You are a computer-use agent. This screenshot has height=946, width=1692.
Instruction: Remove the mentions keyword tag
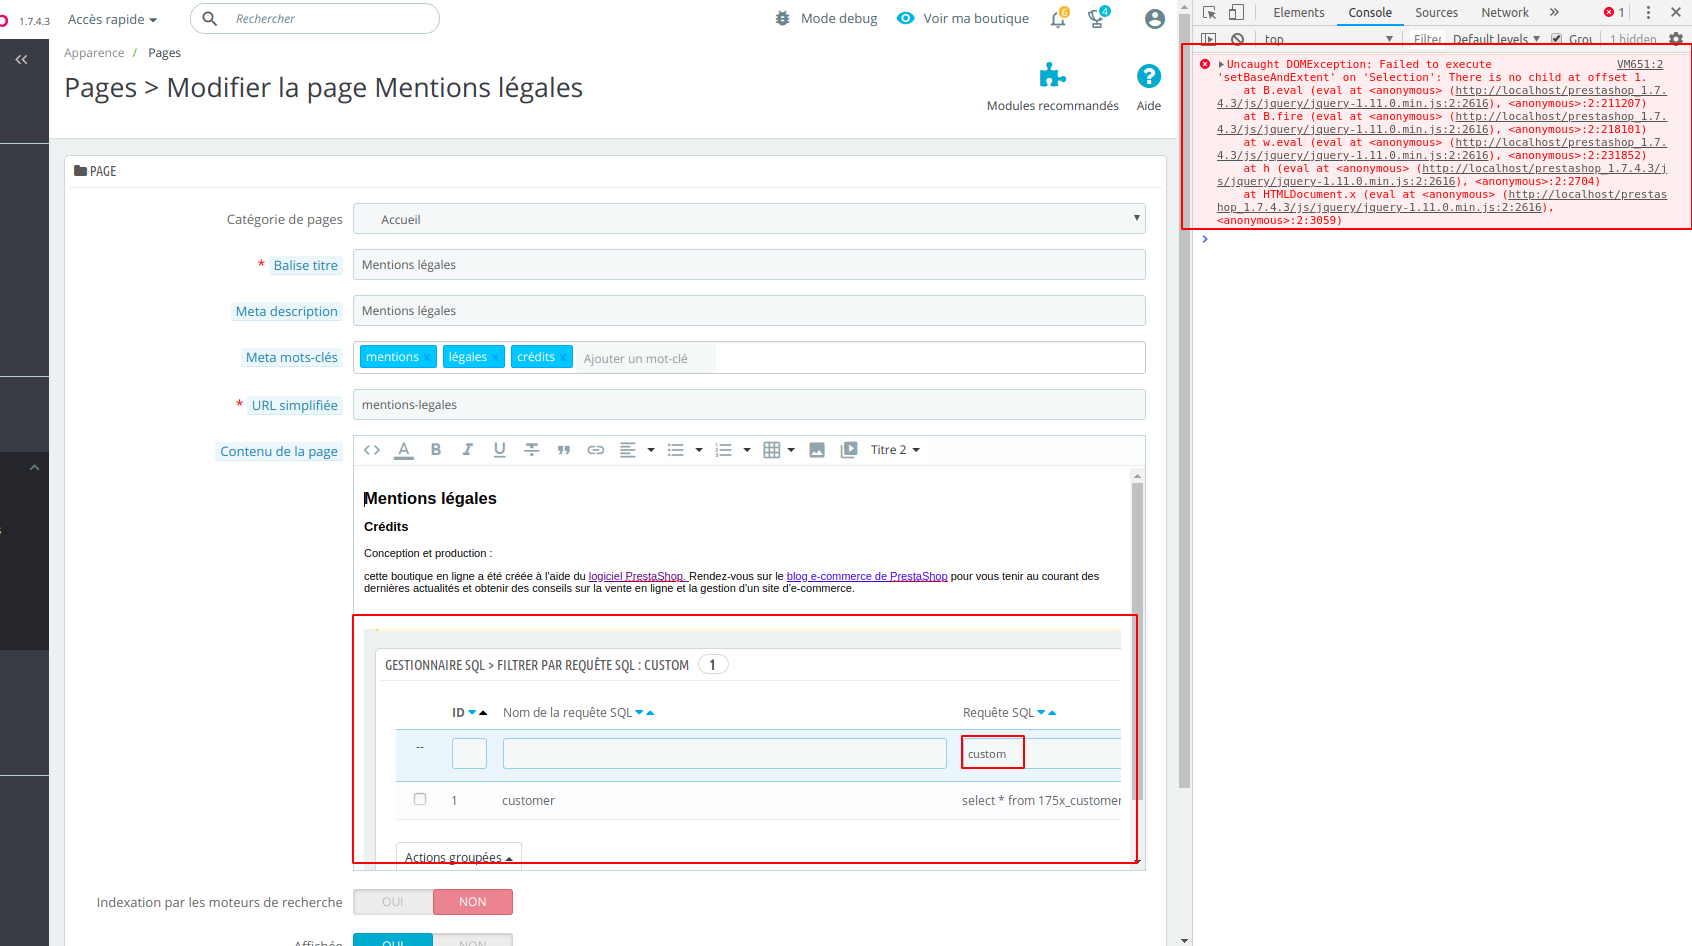428,358
